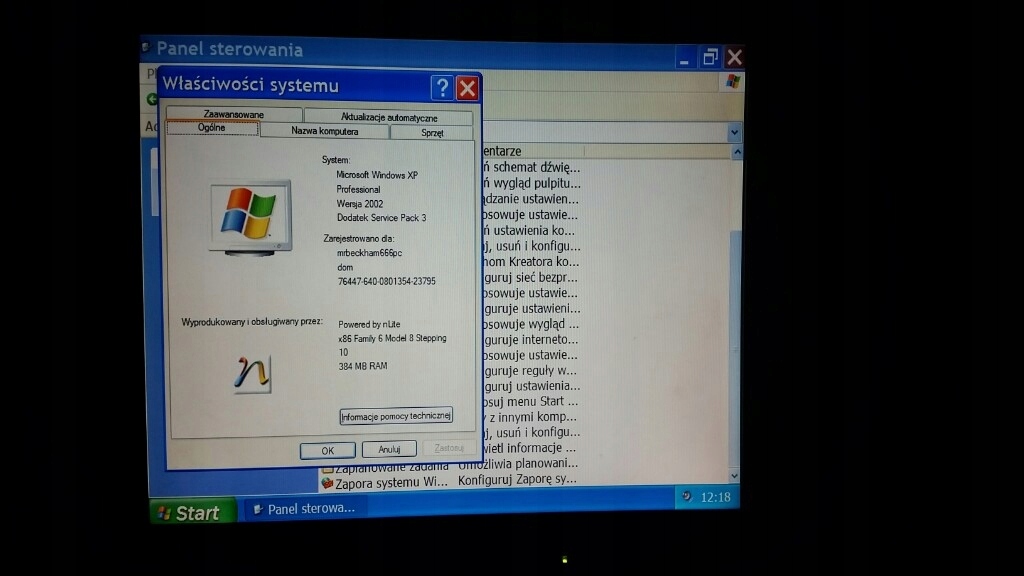1024x576 pixels.
Task: Open the Sprzęt tab
Action: coord(432,133)
